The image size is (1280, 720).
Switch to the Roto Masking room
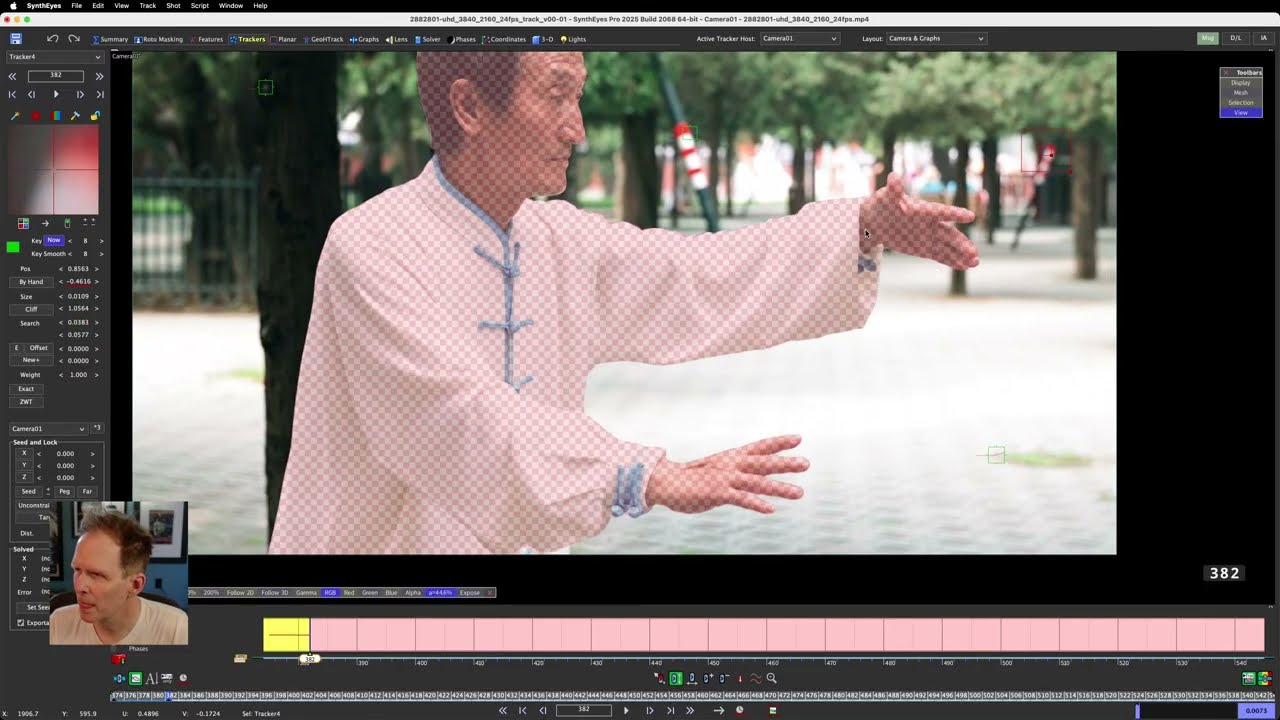coord(158,39)
